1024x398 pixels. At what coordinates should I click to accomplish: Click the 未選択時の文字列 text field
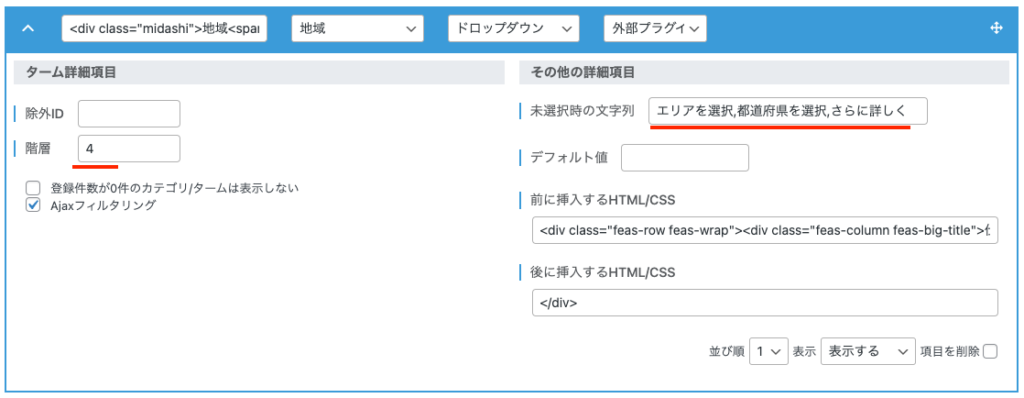click(788, 111)
